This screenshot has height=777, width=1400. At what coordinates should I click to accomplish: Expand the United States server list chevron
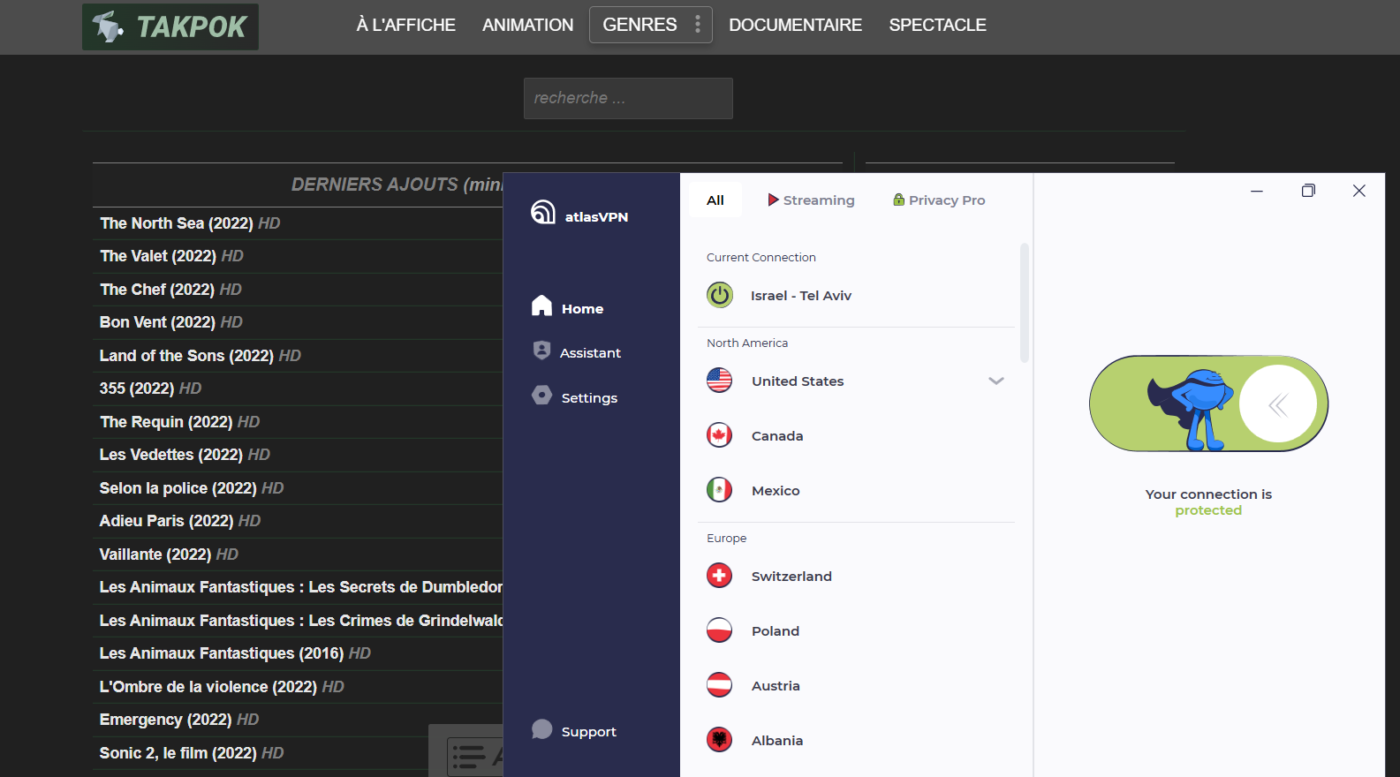tap(996, 381)
